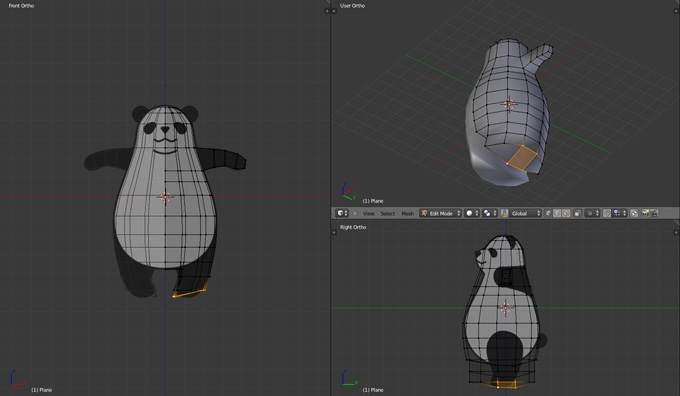Collapse the header menus toggle
680x396 pixels.
pos(355,213)
